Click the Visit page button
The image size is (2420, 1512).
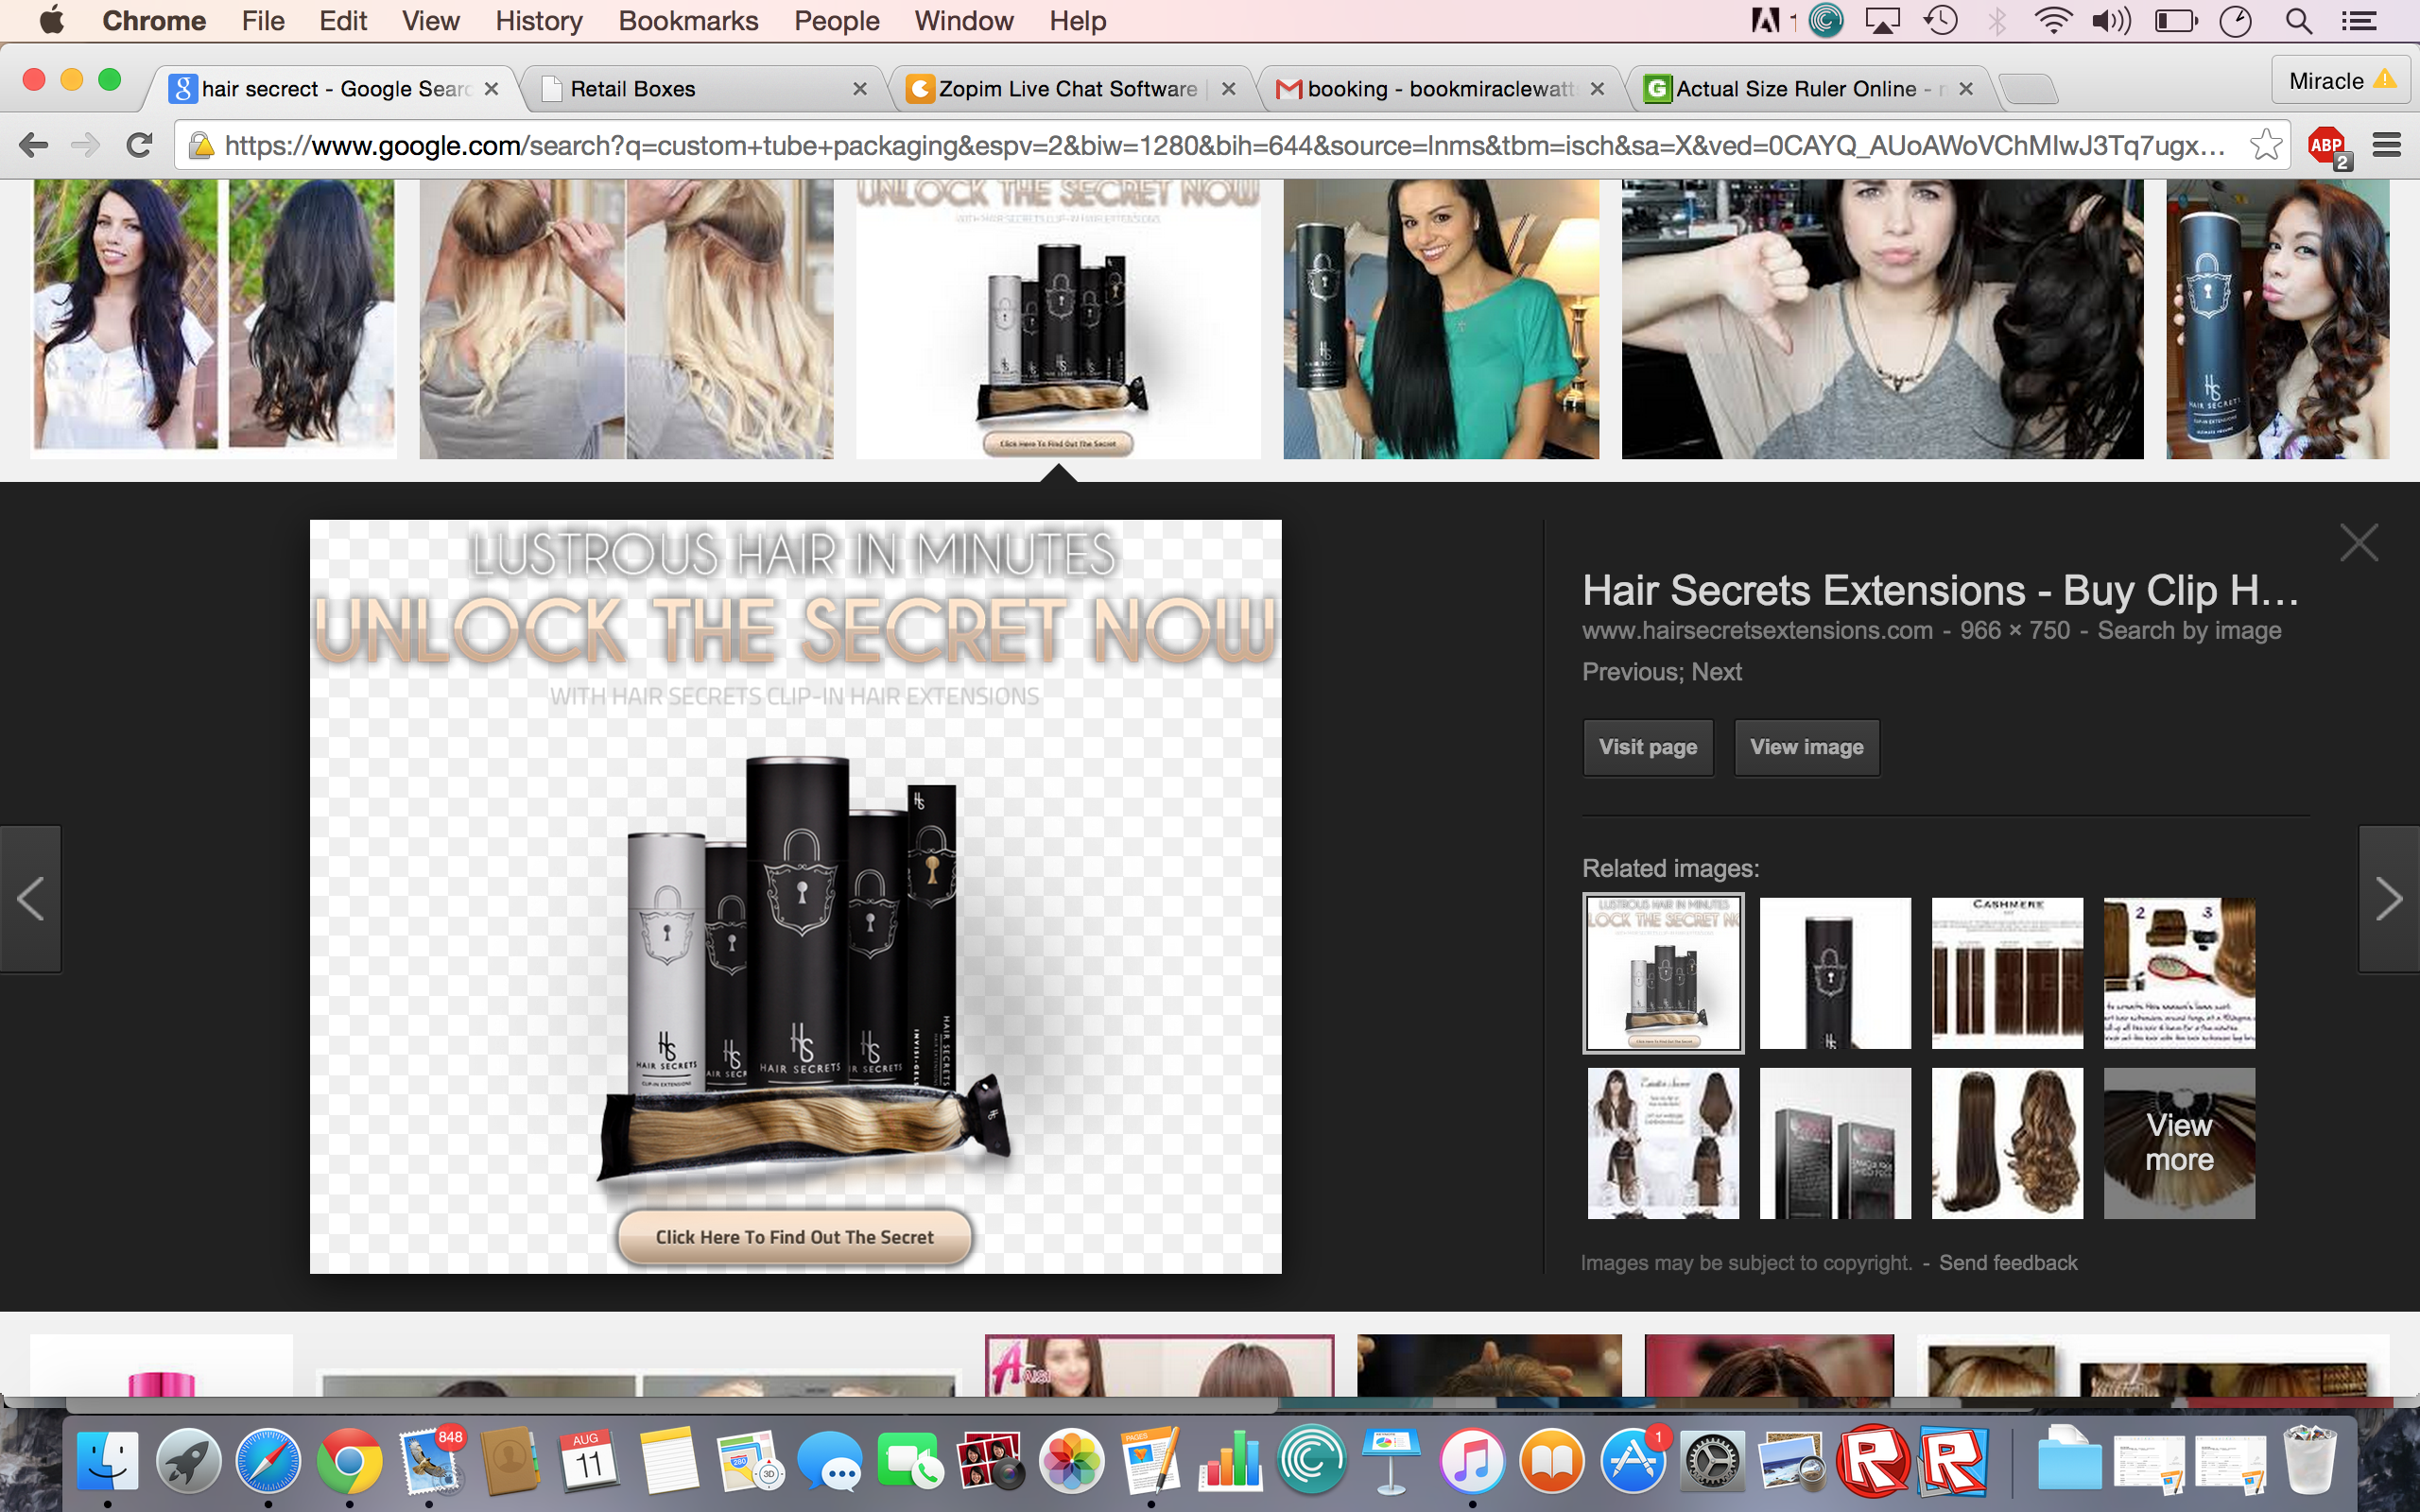tap(1647, 747)
